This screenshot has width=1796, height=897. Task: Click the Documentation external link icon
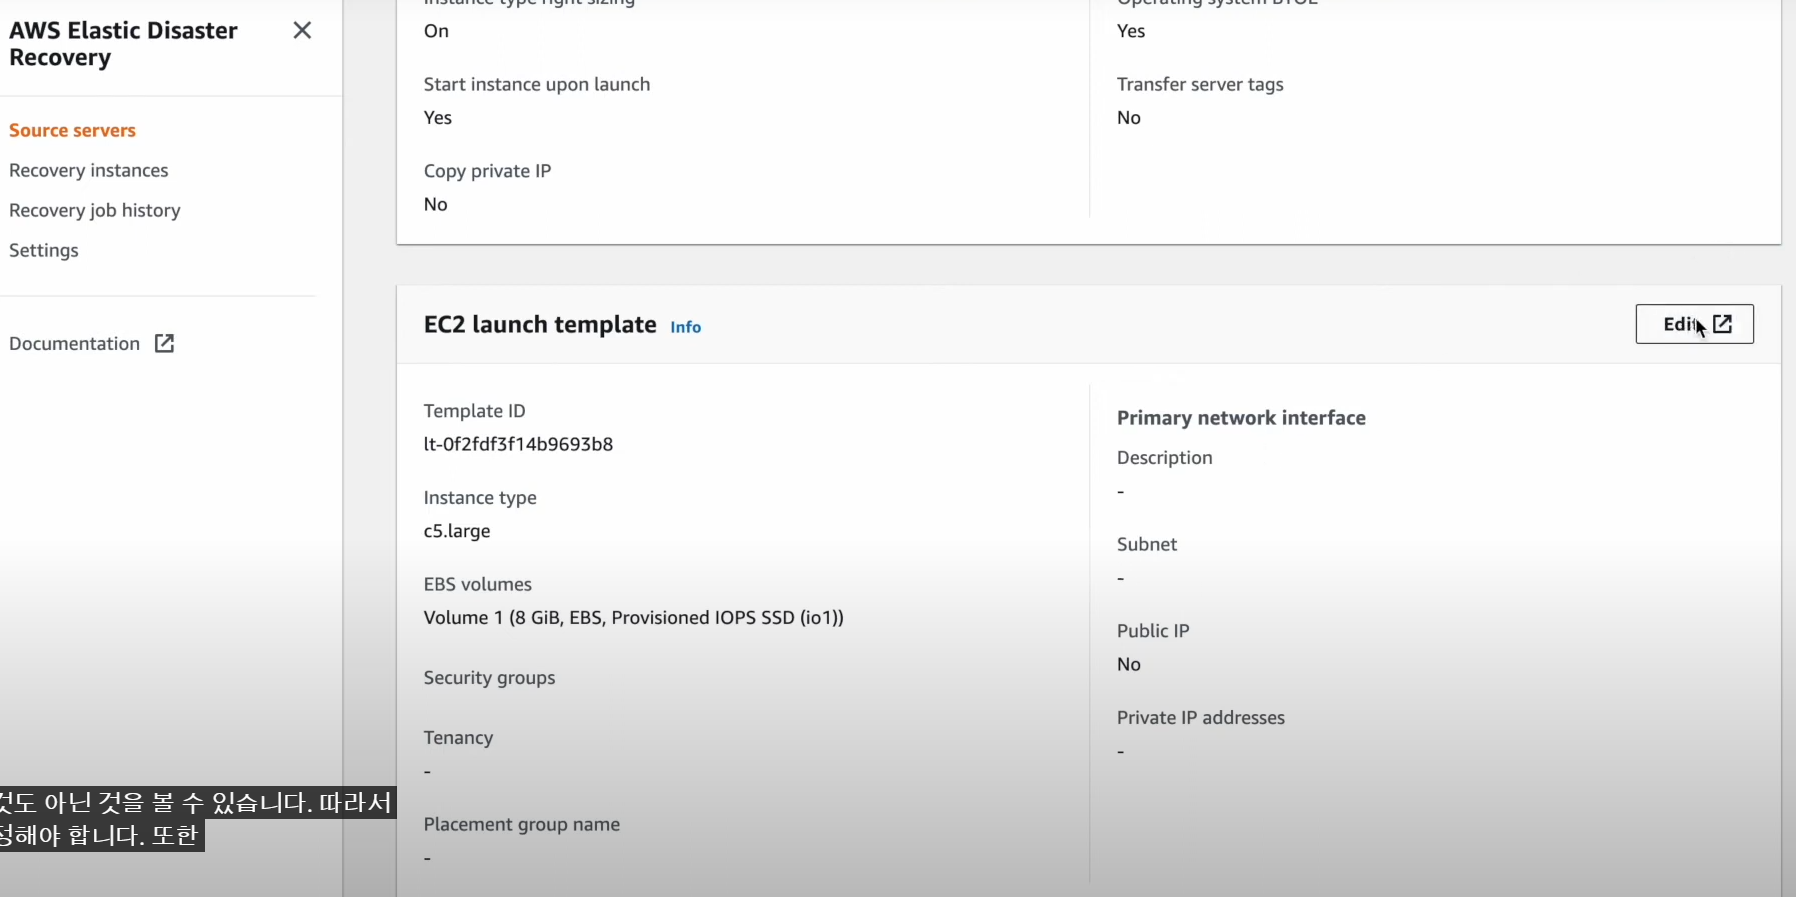(x=165, y=343)
